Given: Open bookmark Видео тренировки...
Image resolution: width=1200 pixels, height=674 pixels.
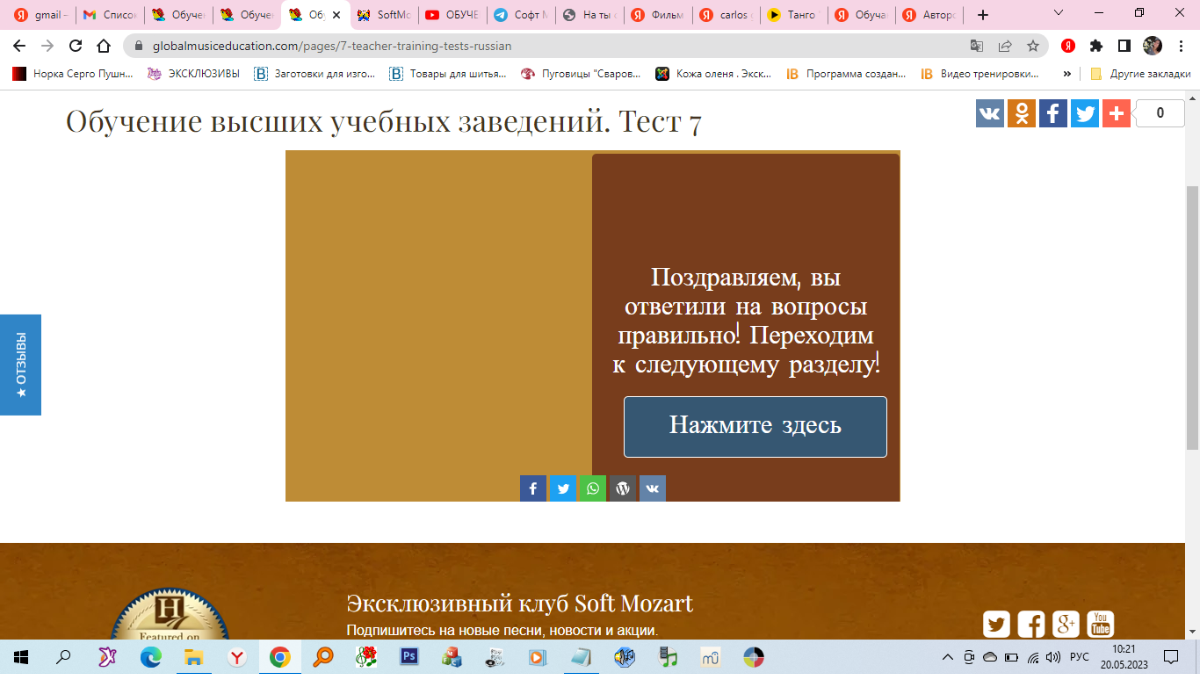Looking at the screenshot, I should (x=979, y=74).
